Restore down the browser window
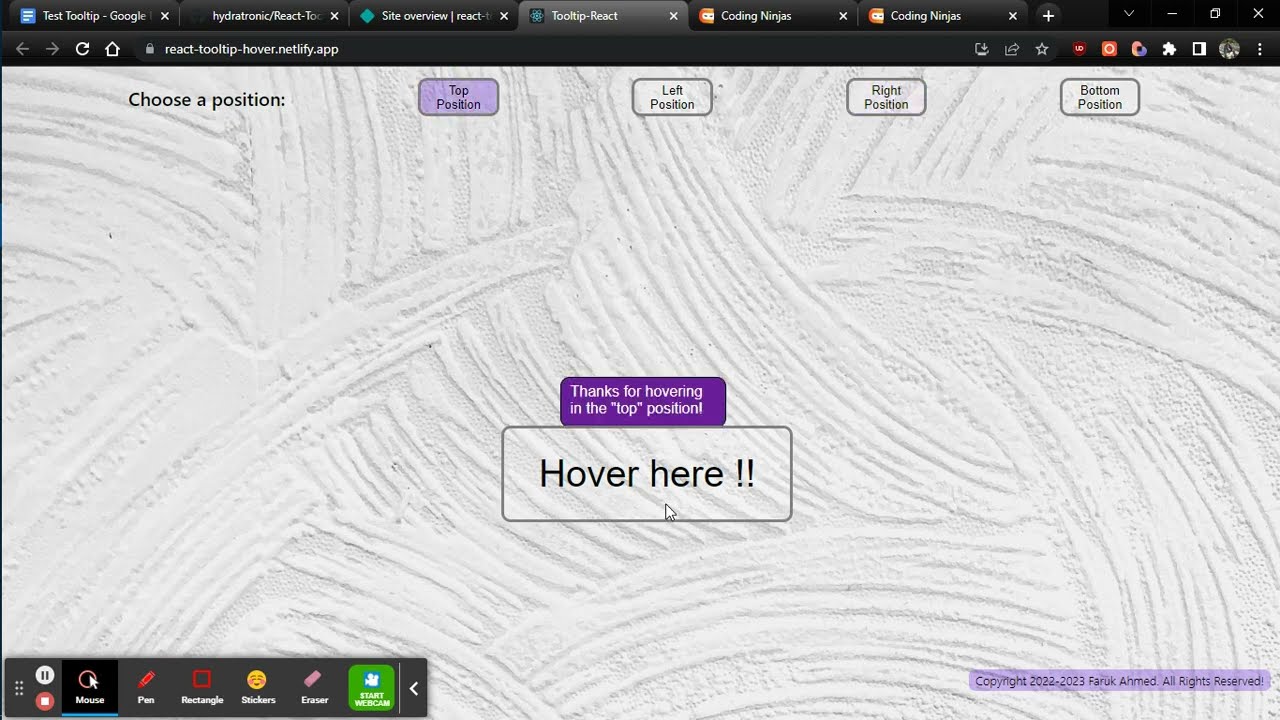Screen dimensions: 1280x720 [1215, 14]
